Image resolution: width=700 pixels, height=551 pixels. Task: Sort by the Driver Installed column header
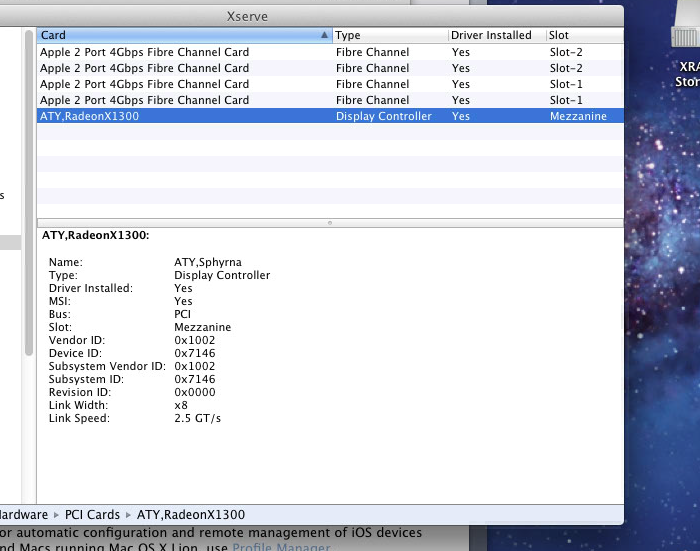tap(497, 35)
